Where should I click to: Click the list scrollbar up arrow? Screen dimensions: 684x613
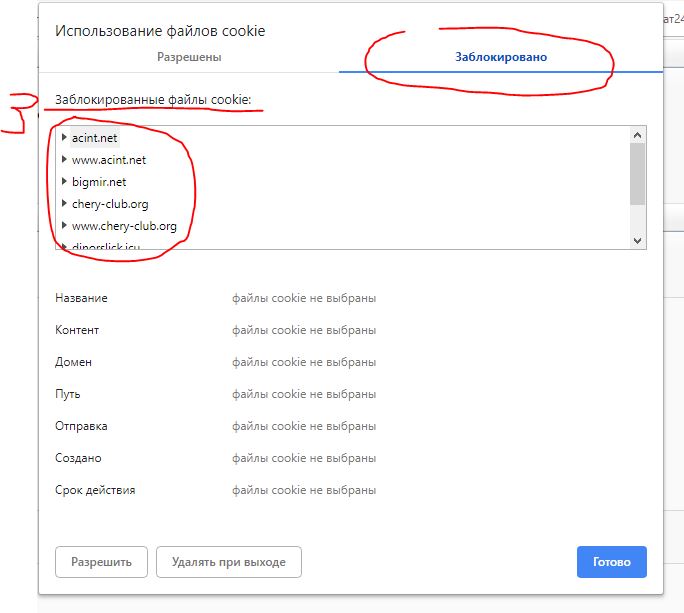coord(637,135)
